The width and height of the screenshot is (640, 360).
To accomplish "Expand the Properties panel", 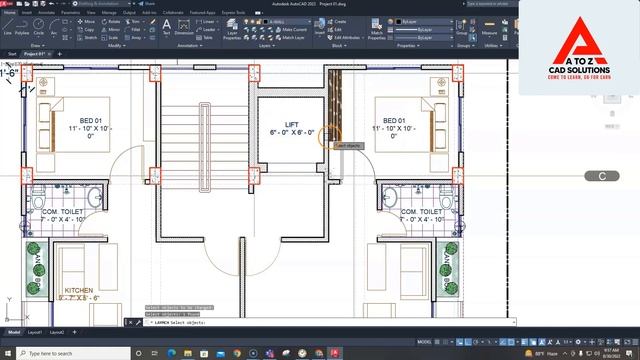I will point(408,46).
